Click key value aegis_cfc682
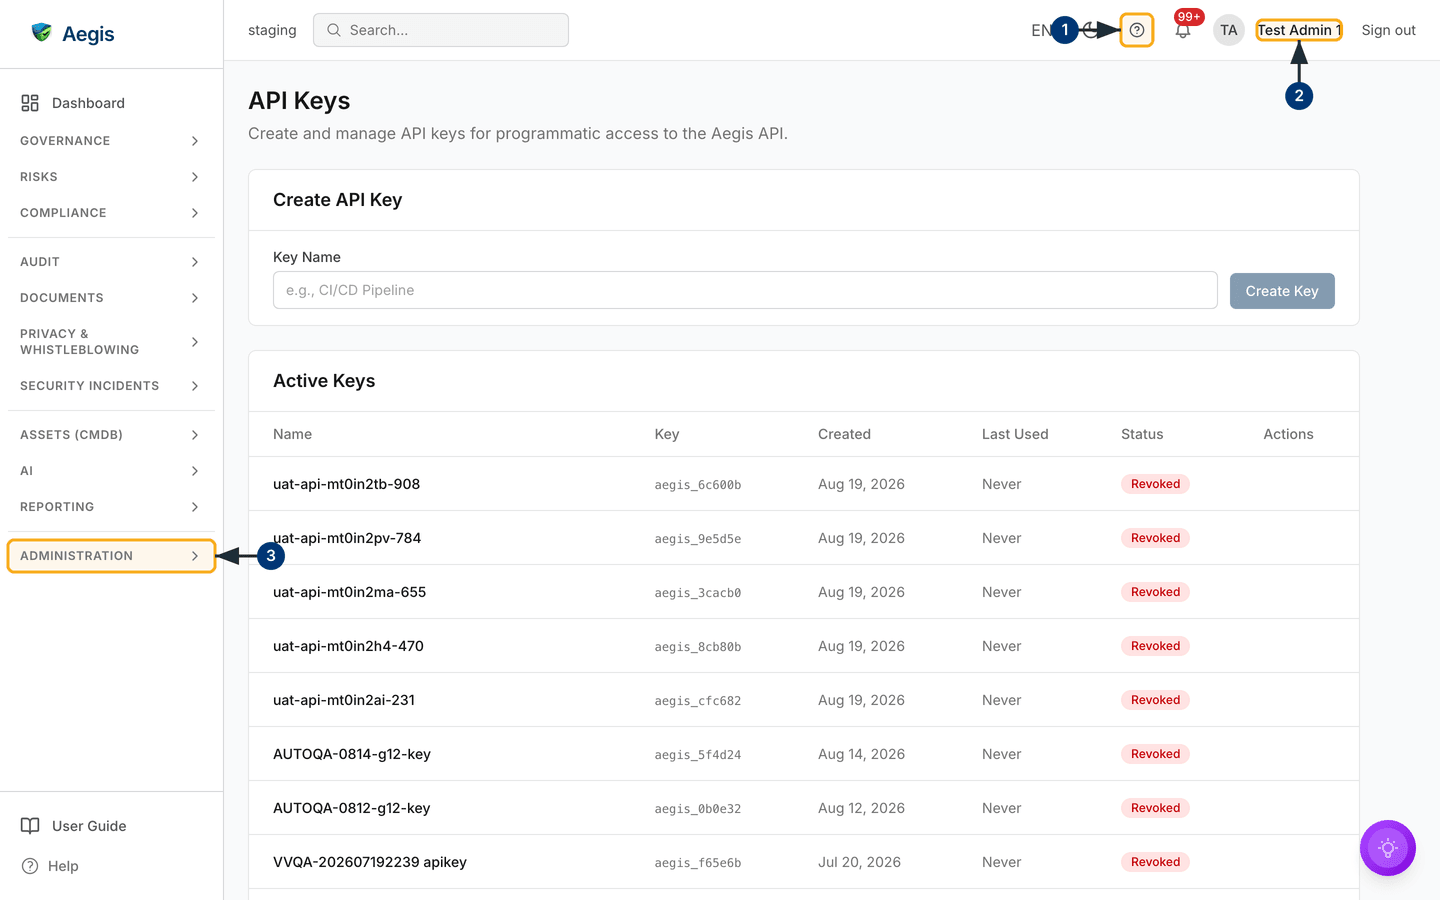Viewport: 1440px width, 900px height. (698, 701)
